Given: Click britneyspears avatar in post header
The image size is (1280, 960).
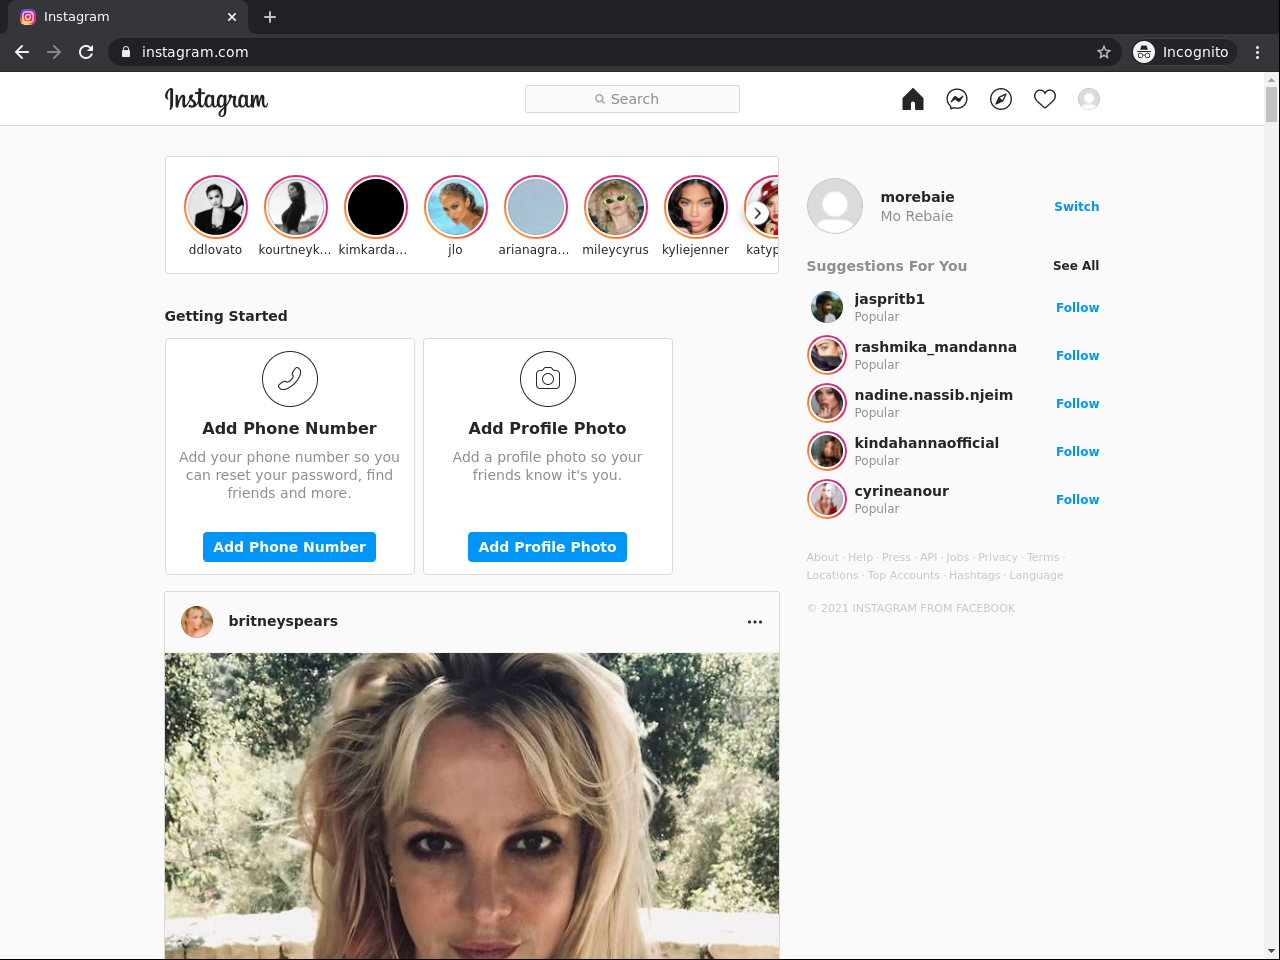Looking at the screenshot, I should [197, 622].
